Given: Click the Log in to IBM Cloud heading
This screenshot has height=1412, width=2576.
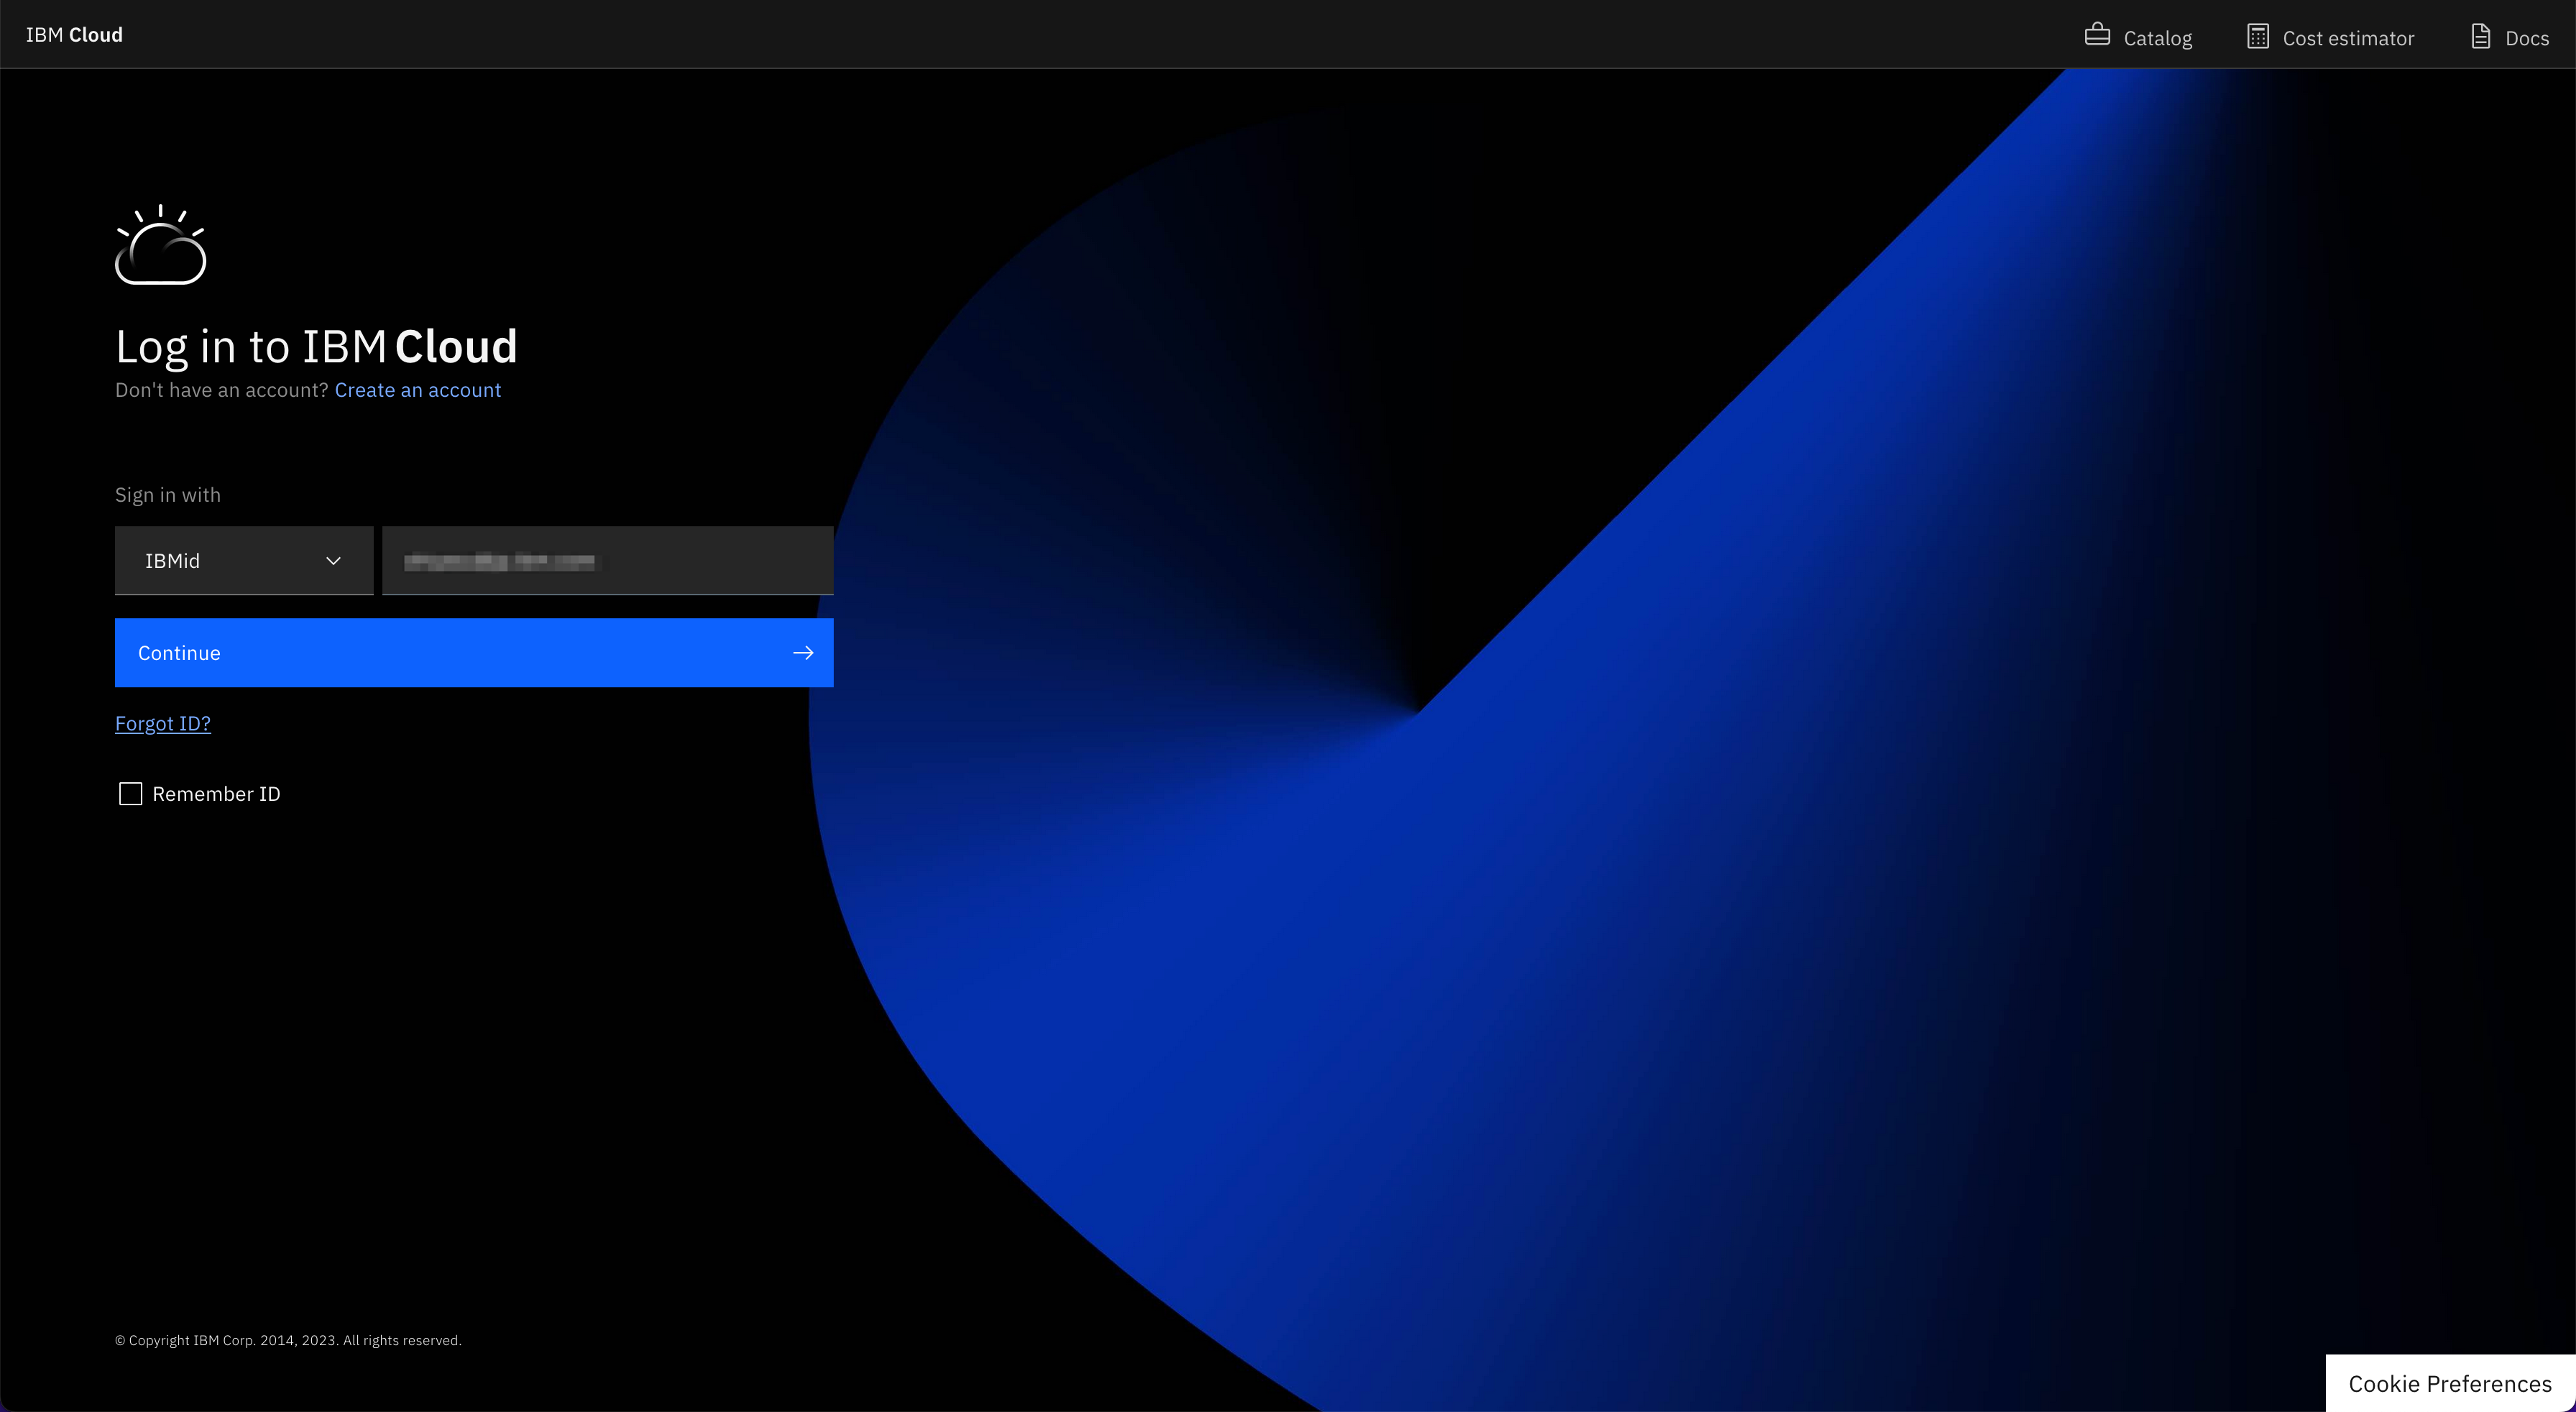Looking at the screenshot, I should pyautogui.click(x=316, y=347).
